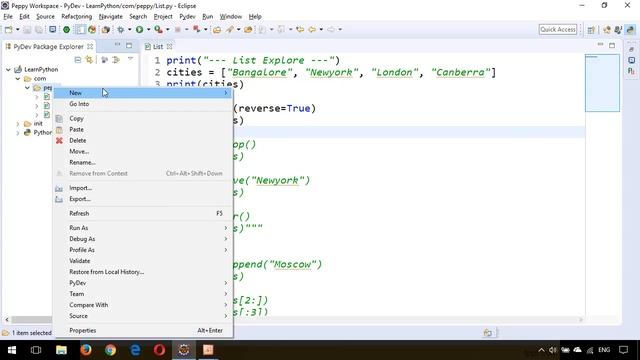Screen dimensions: 640x360
Task: Open Debug As submenu
Action: pyautogui.click(x=143, y=239)
